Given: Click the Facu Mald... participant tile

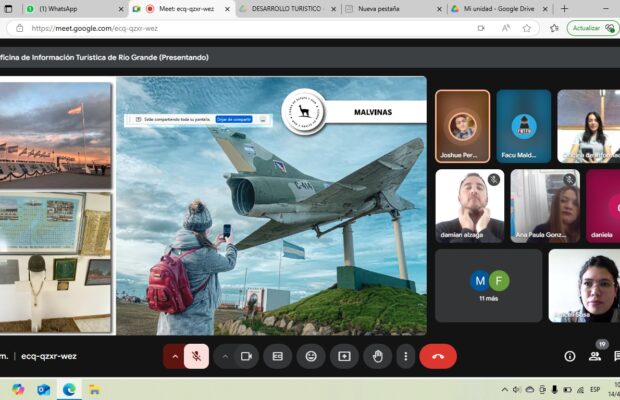Looking at the screenshot, I should [524, 126].
